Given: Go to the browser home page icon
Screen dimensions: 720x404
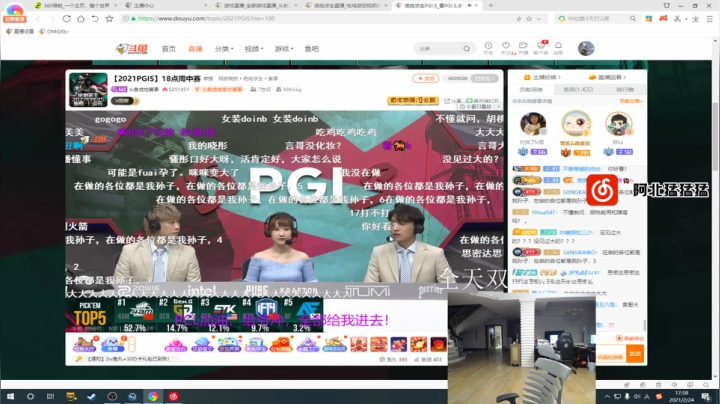Looking at the screenshot, I should point(81,19).
